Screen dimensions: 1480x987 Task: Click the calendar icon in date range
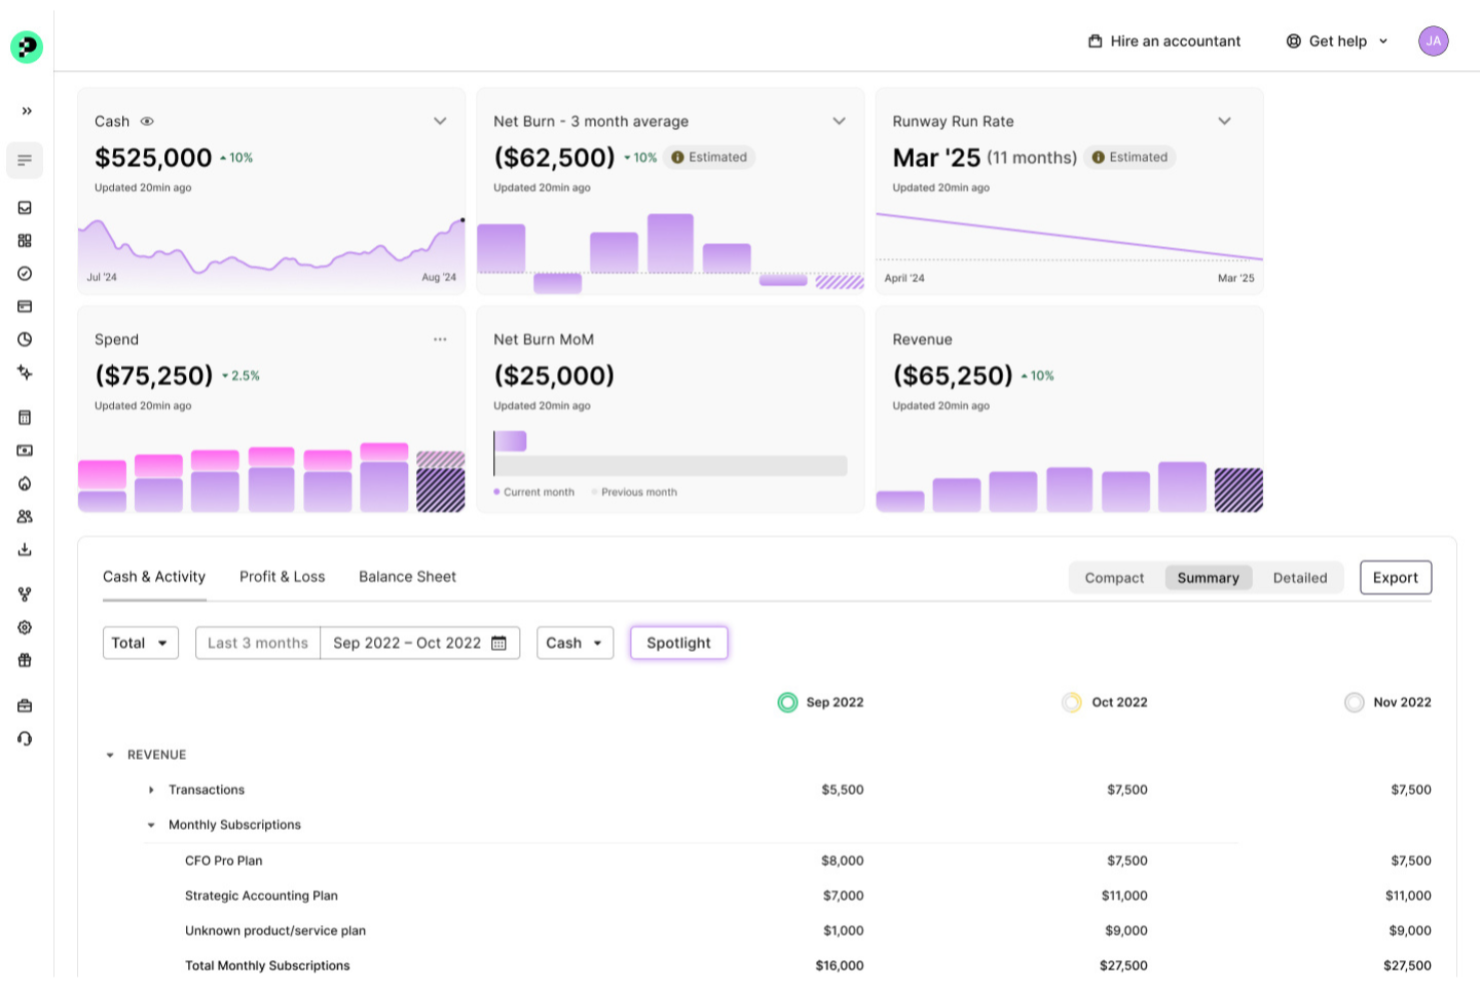(499, 643)
